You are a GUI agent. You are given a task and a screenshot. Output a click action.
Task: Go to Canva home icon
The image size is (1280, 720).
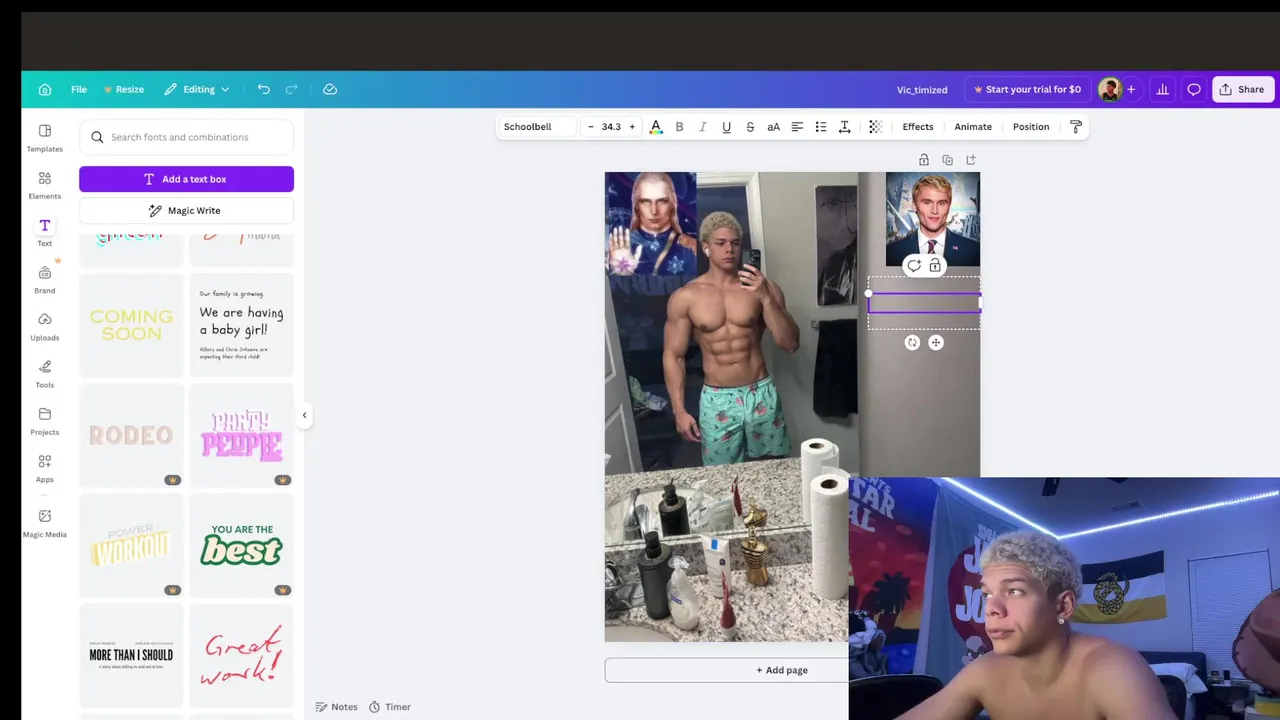click(45, 89)
